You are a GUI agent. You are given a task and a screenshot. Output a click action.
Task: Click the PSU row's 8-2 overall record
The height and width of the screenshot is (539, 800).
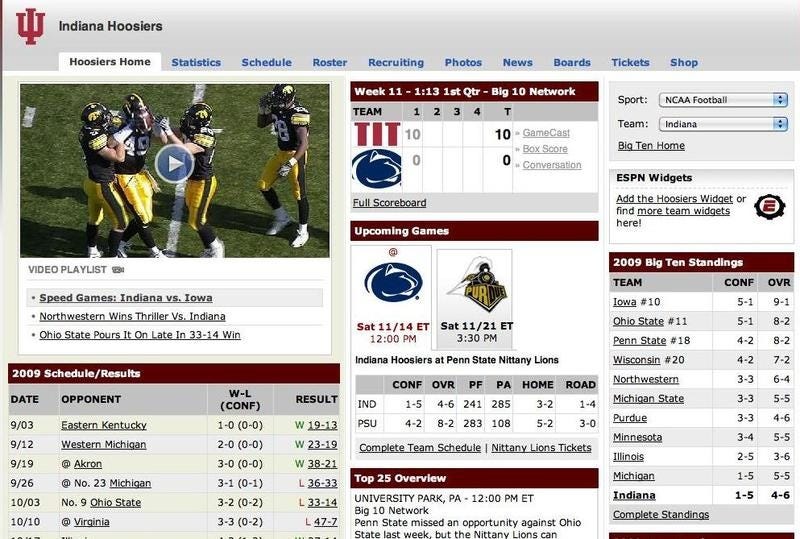(445, 424)
